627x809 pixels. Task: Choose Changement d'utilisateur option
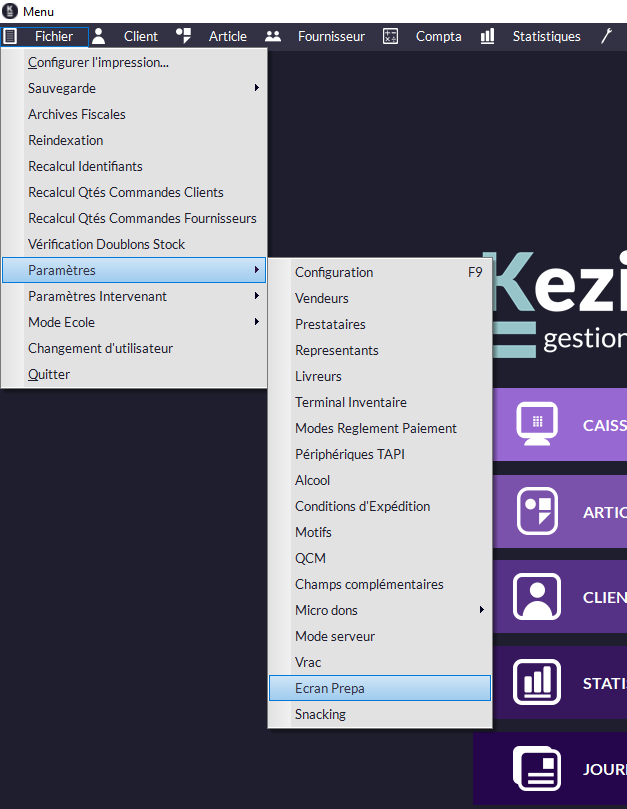coord(100,348)
